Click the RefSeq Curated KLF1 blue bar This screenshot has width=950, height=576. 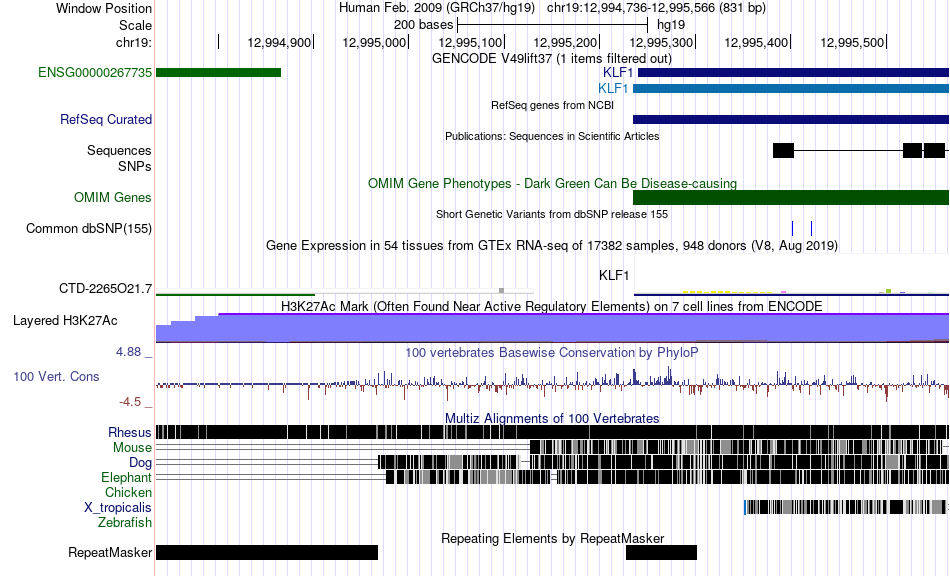(x=791, y=119)
